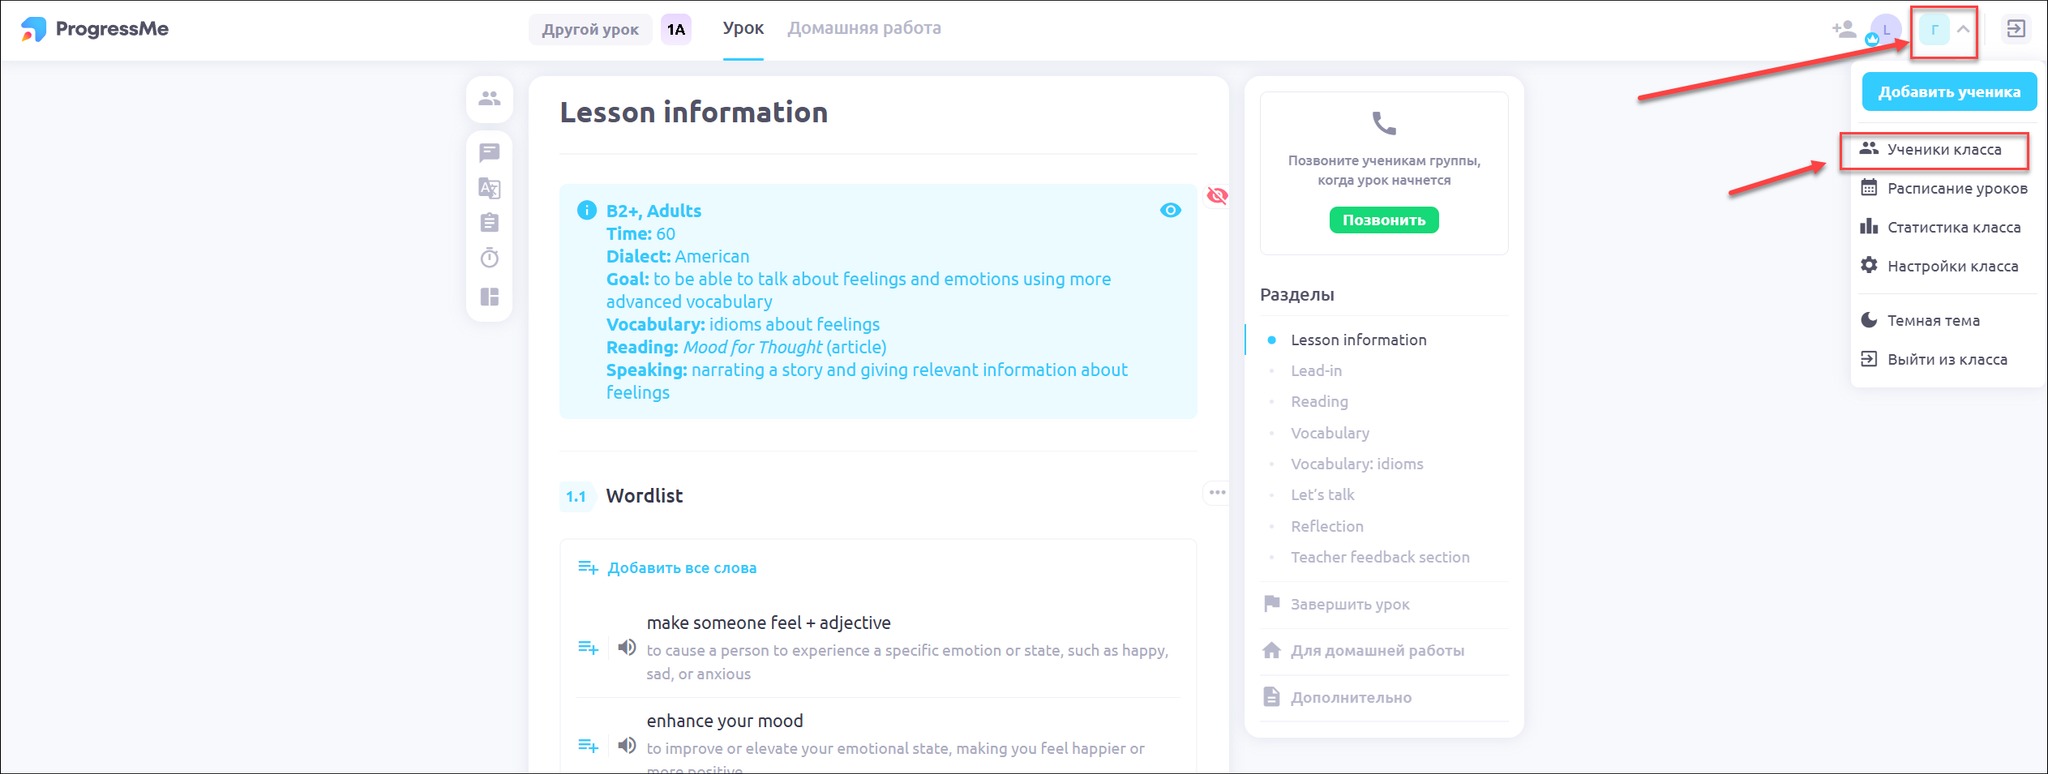2048x774 pixels.
Task: Click 'Добавить все слова' link
Action: 681,568
